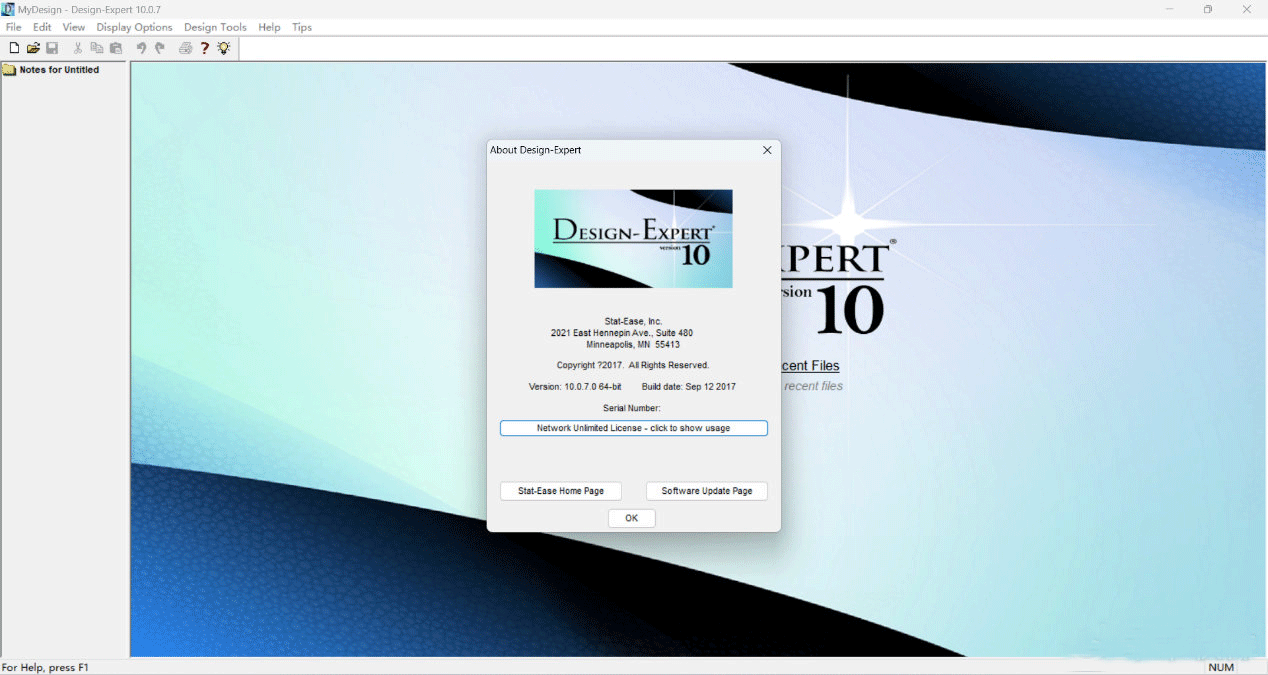Screen dimensions: 1268x675
Task: Click the New Design toolbar icon
Action: (14, 48)
